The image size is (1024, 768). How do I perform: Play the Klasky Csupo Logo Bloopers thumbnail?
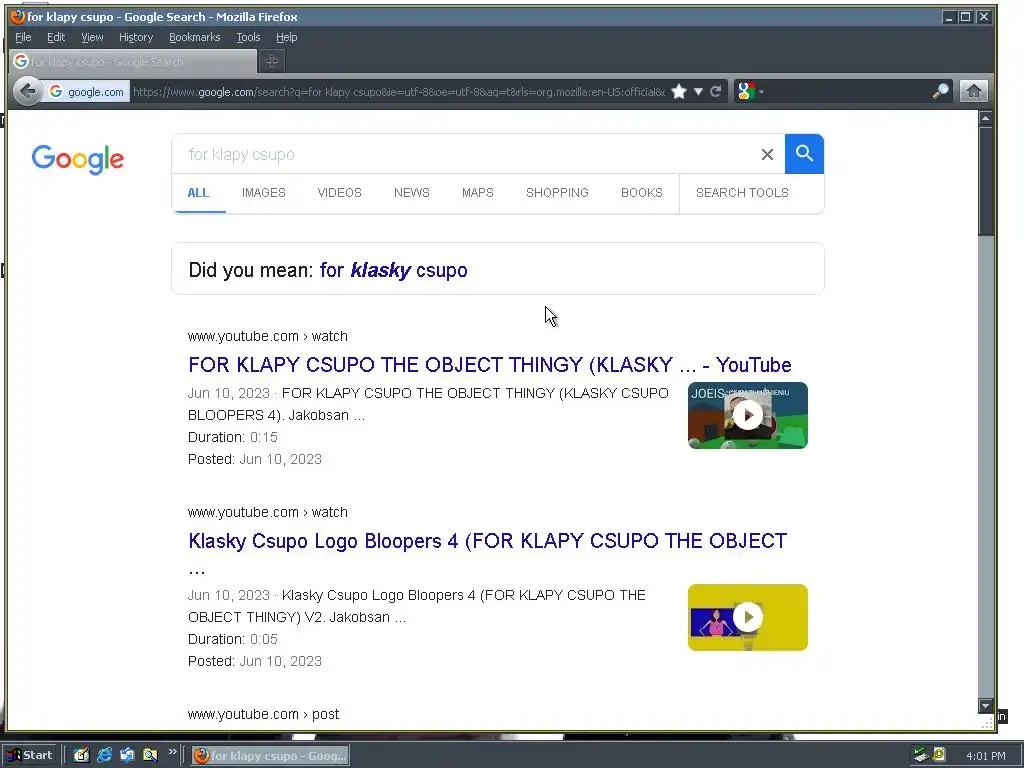(x=748, y=617)
